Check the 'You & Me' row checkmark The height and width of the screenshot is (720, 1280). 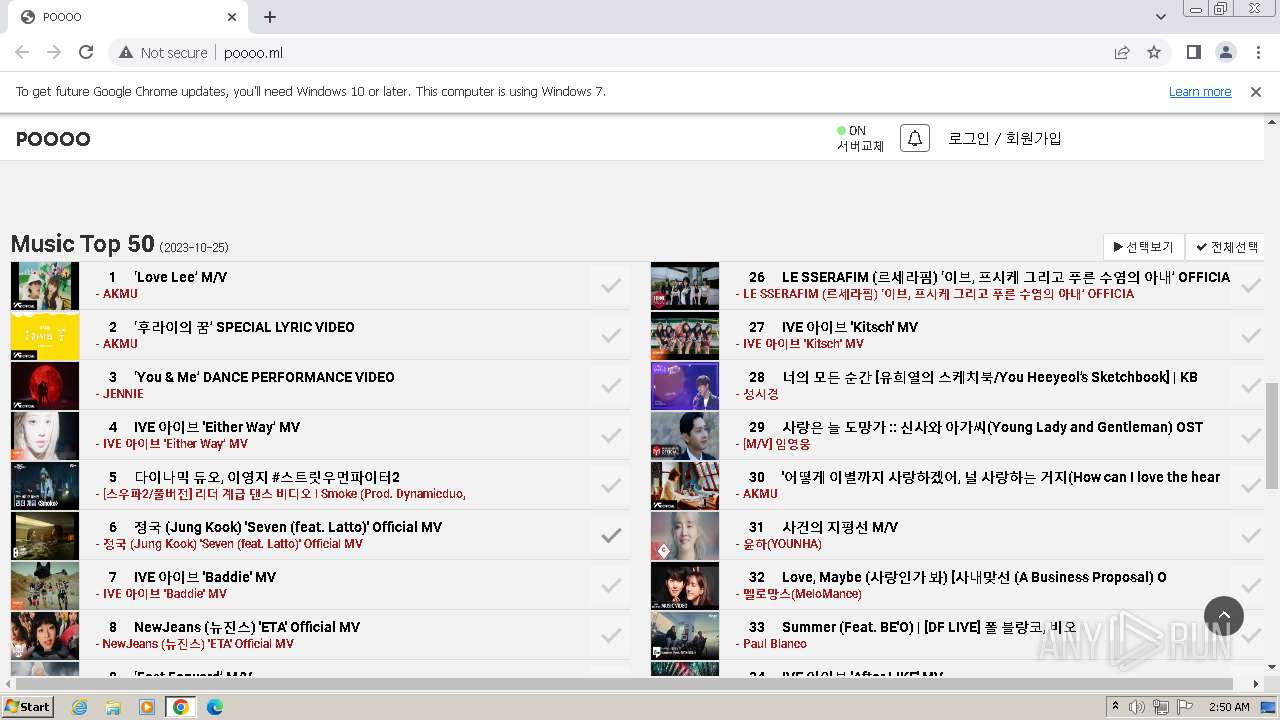coord(611,385)
